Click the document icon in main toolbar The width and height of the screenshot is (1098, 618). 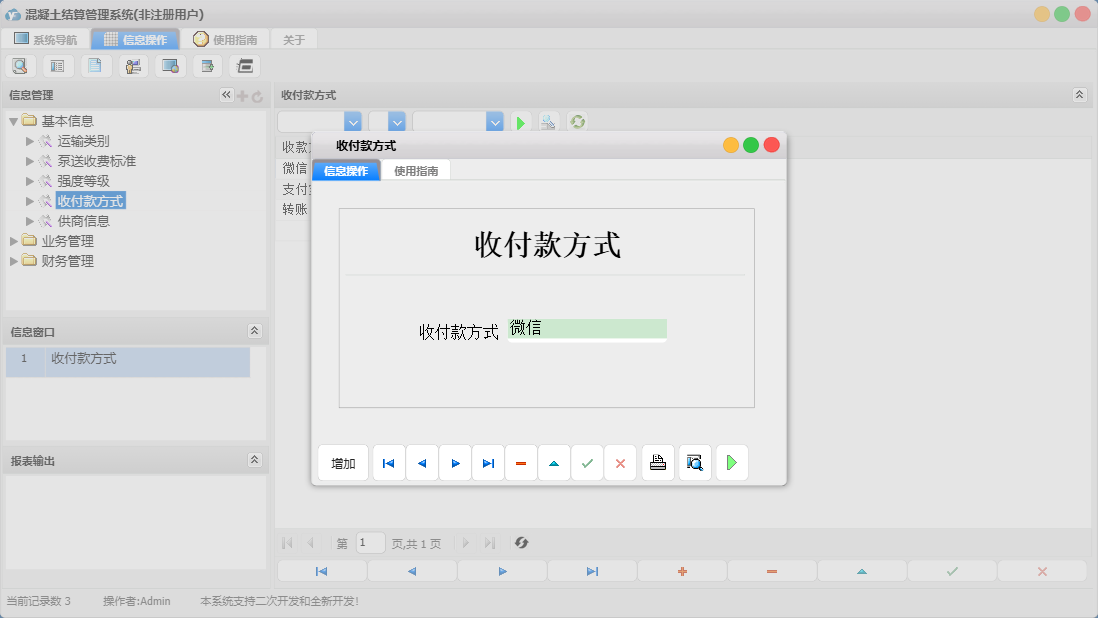(x=95, y=65)
